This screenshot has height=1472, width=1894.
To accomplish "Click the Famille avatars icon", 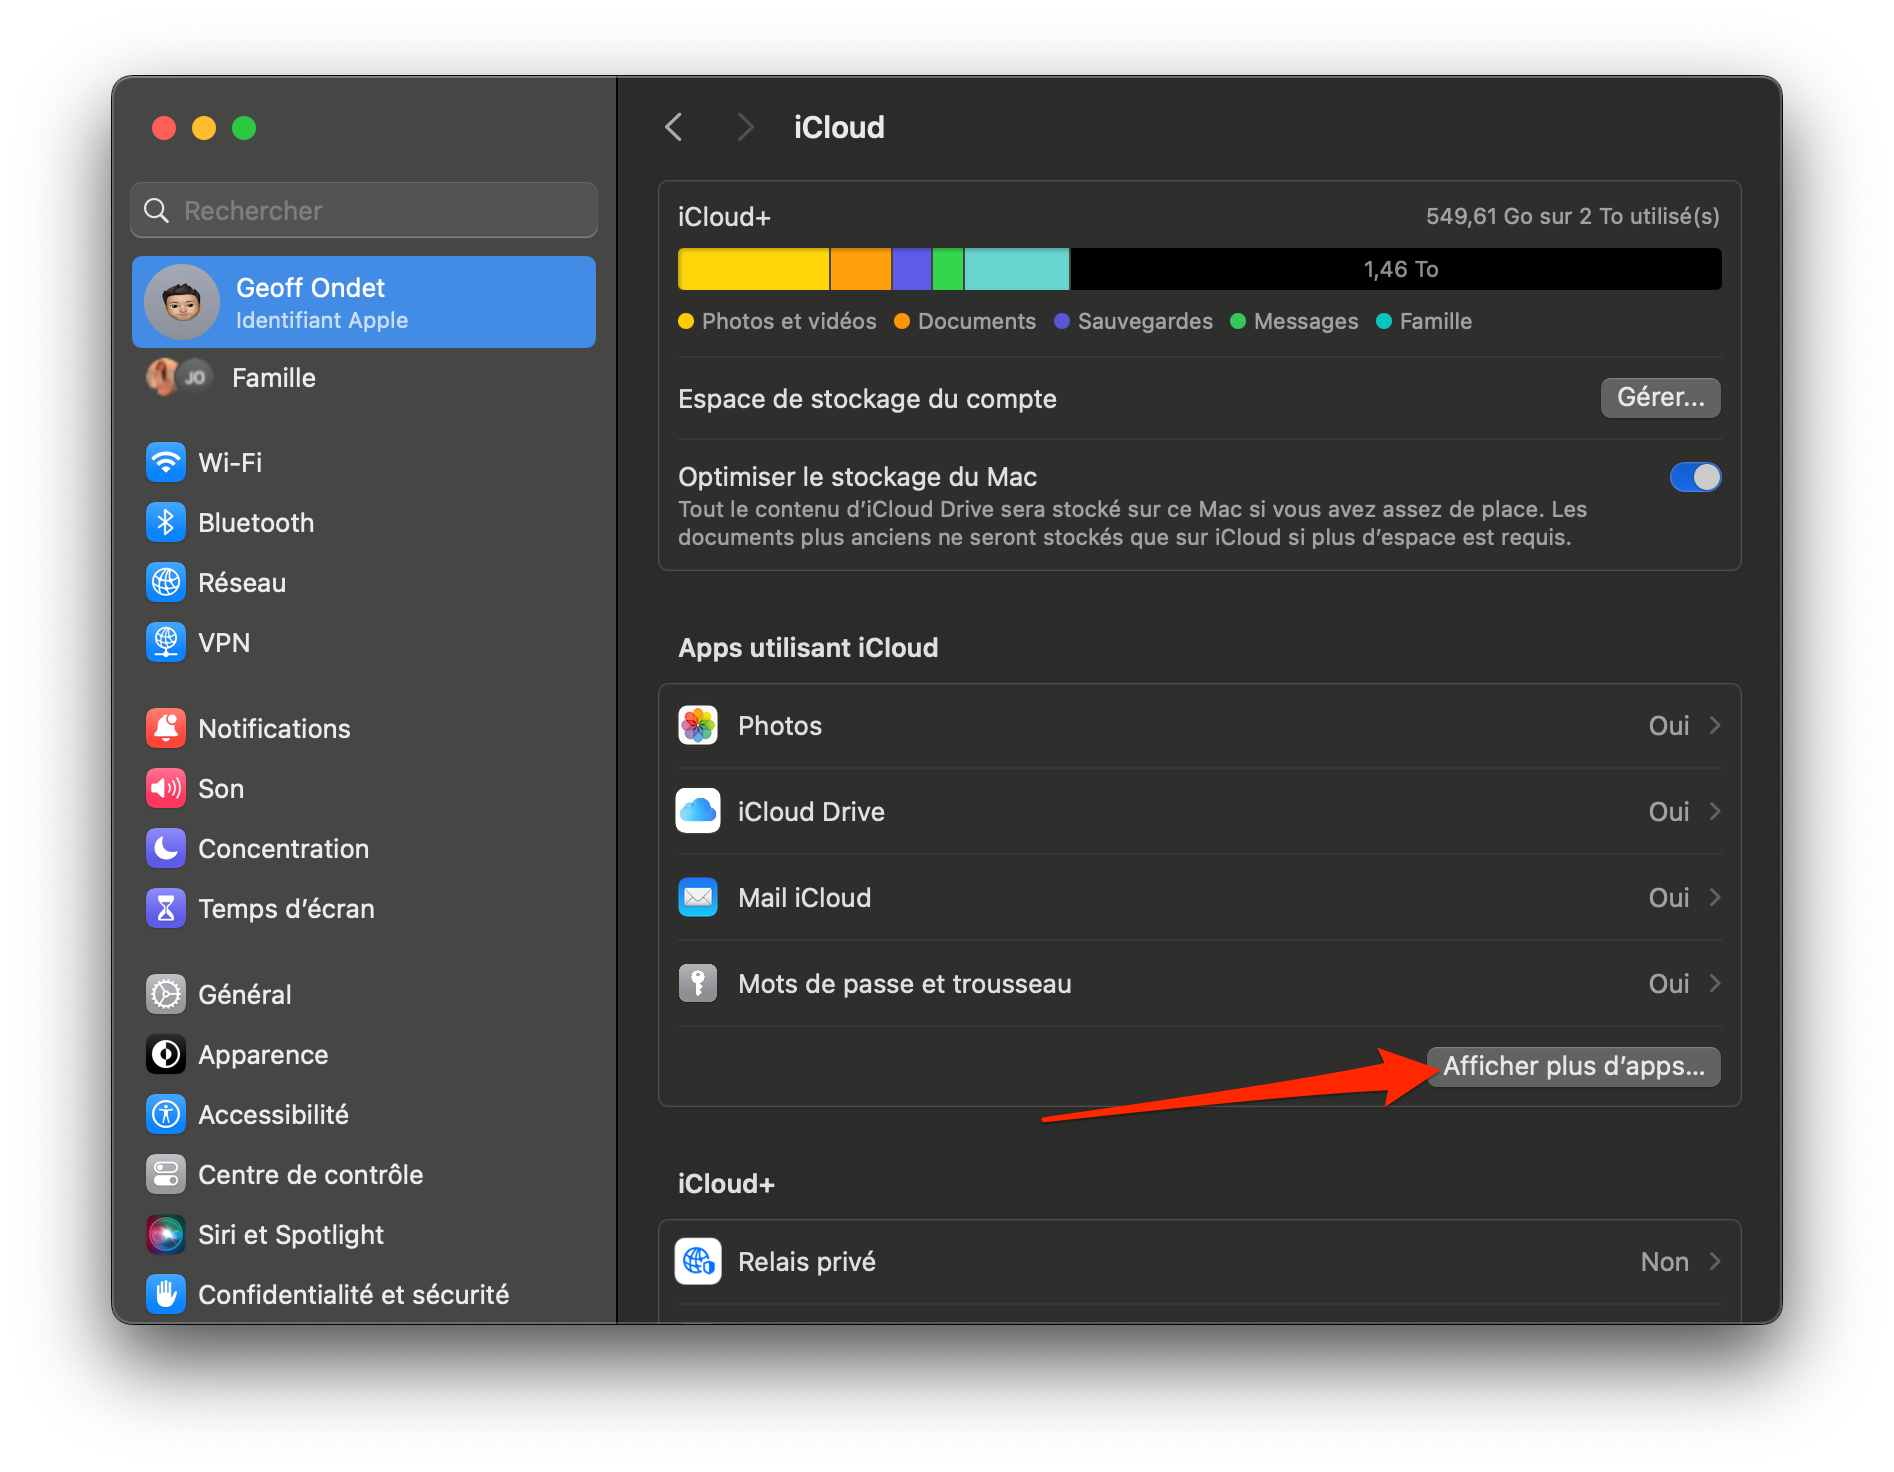I will click(x=179, y=377).
